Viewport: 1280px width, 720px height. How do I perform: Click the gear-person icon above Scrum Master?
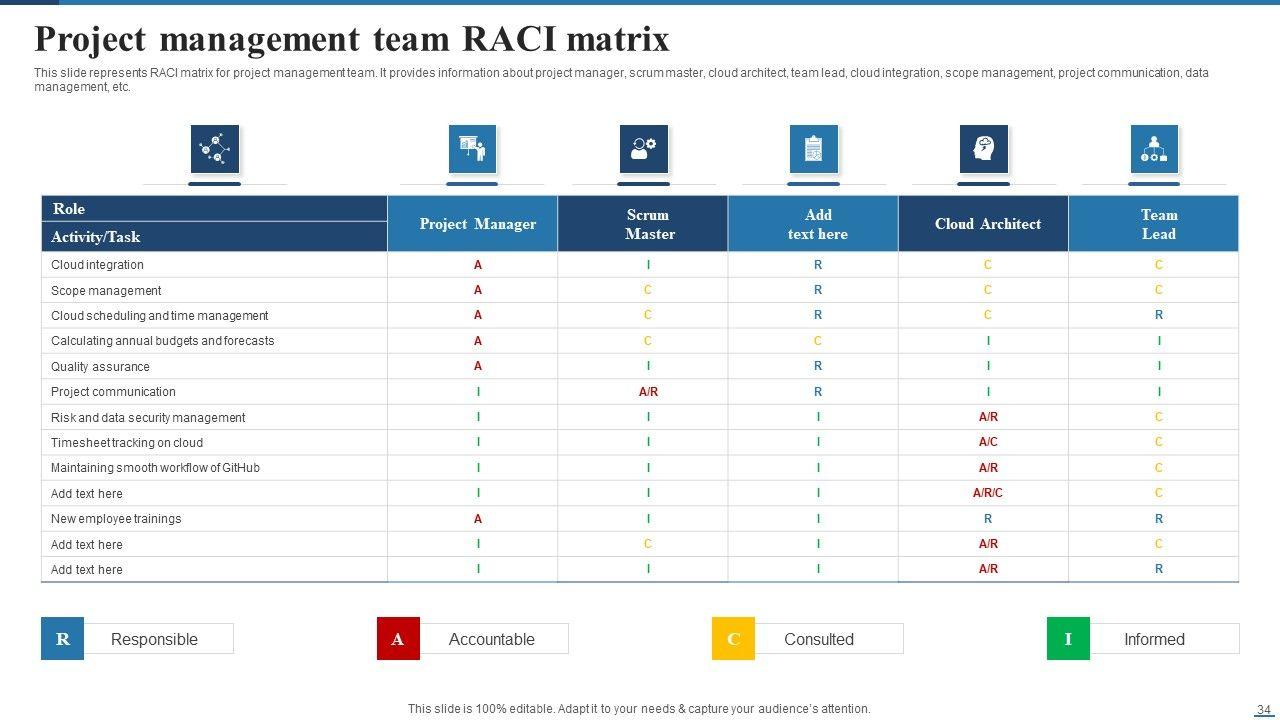click(x=643, y=149)
